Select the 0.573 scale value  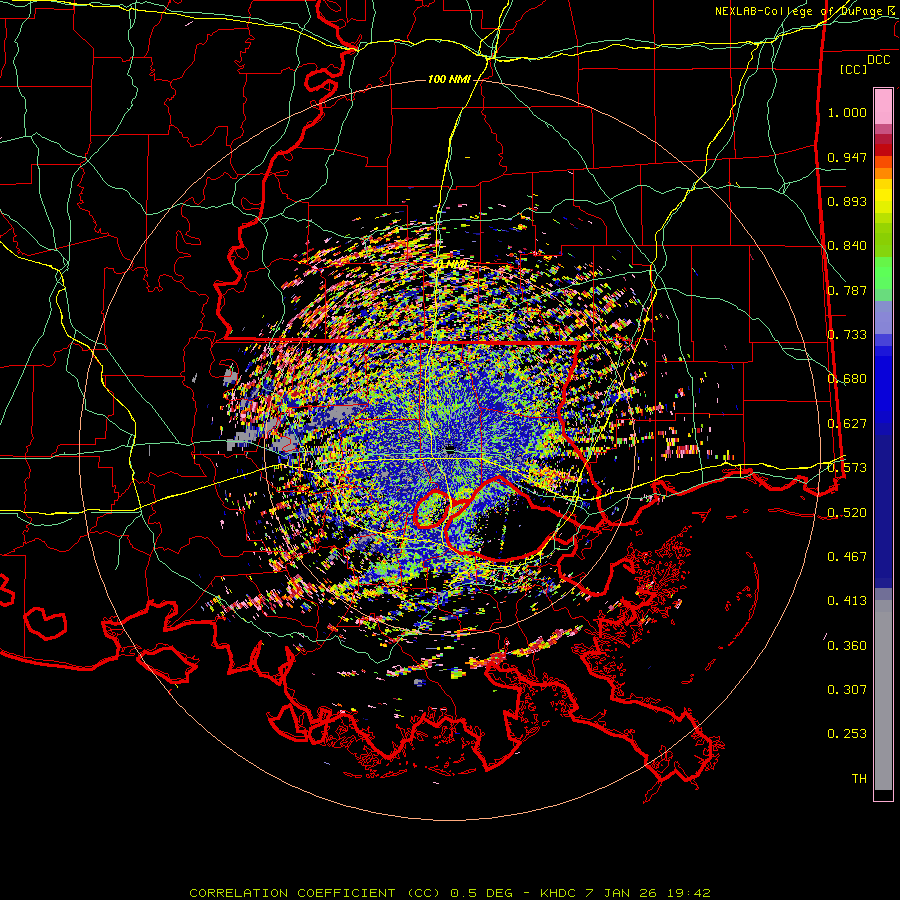click(x=847, y=468)
